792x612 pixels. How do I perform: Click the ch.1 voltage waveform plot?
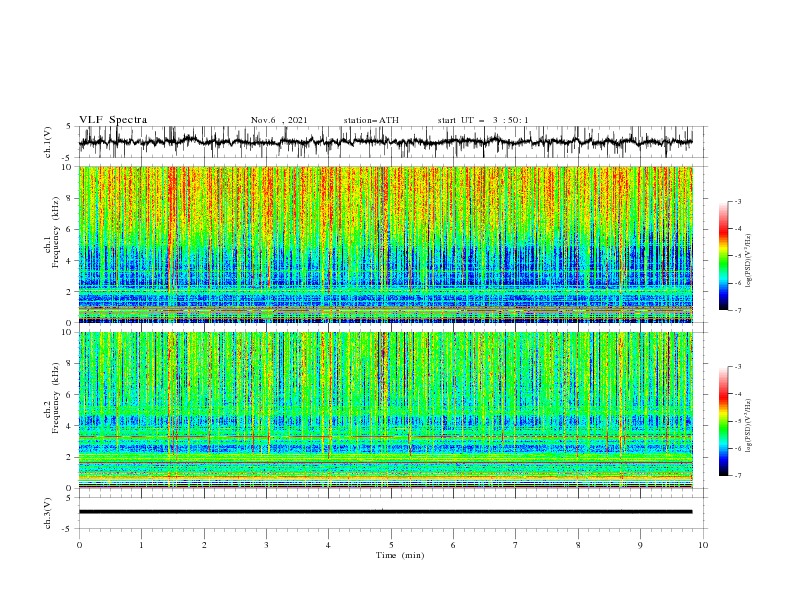click(385, 142)
